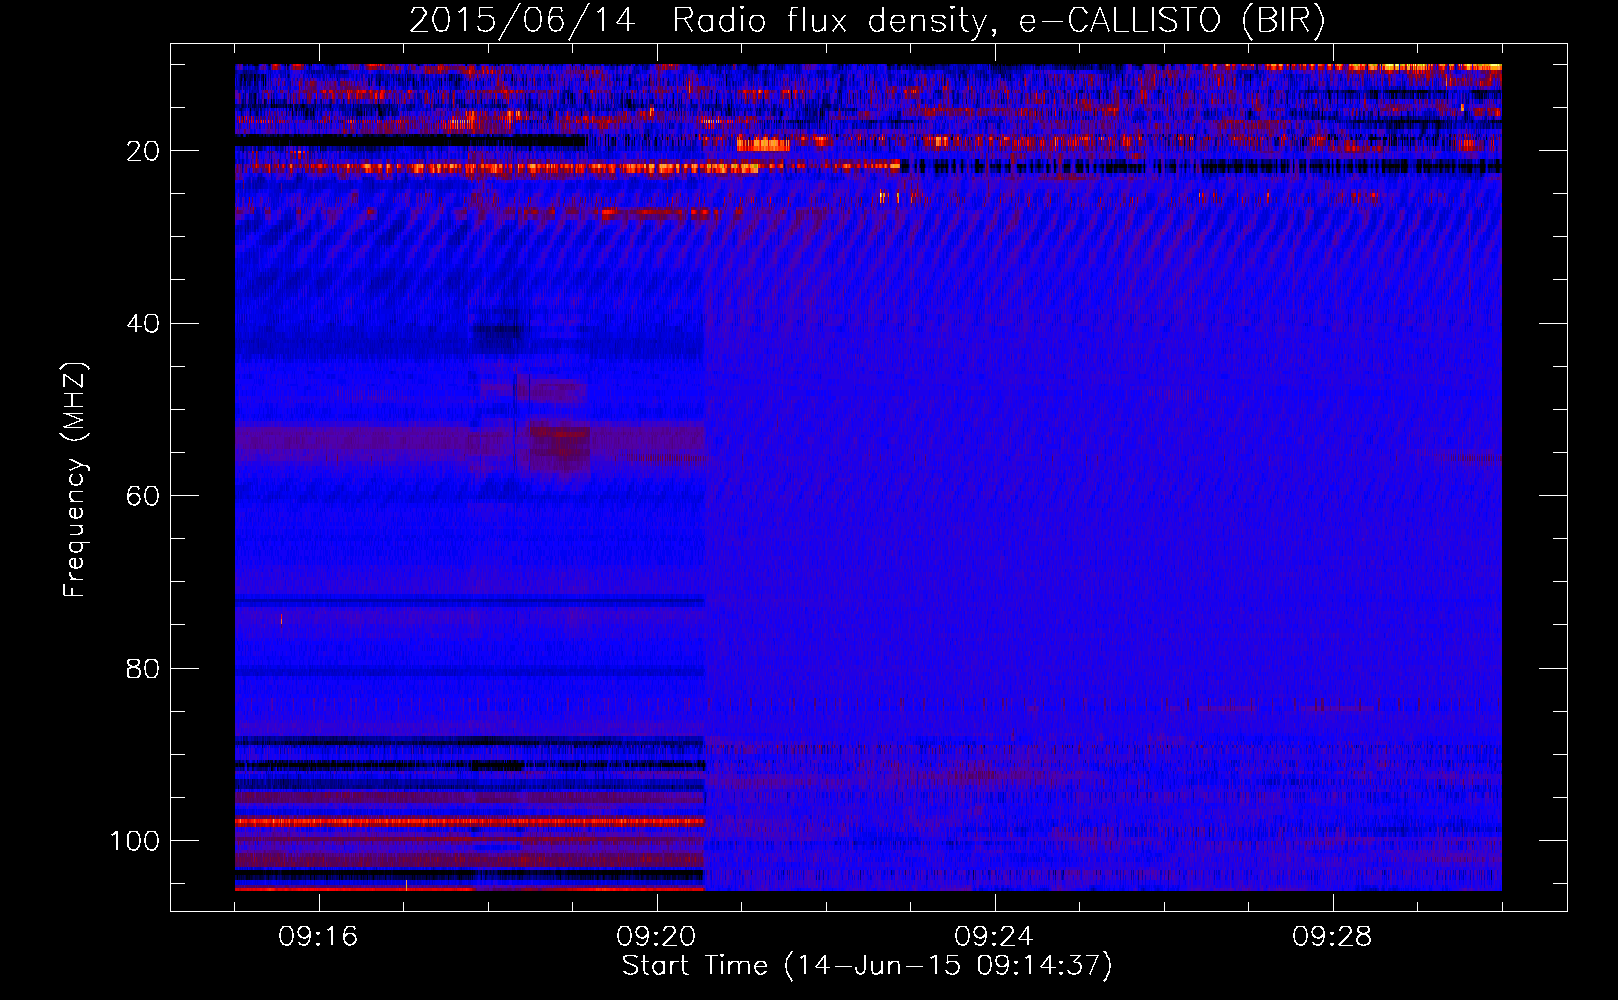
Task: Click the 20 MHz frequency tick label
Action: 143,151
